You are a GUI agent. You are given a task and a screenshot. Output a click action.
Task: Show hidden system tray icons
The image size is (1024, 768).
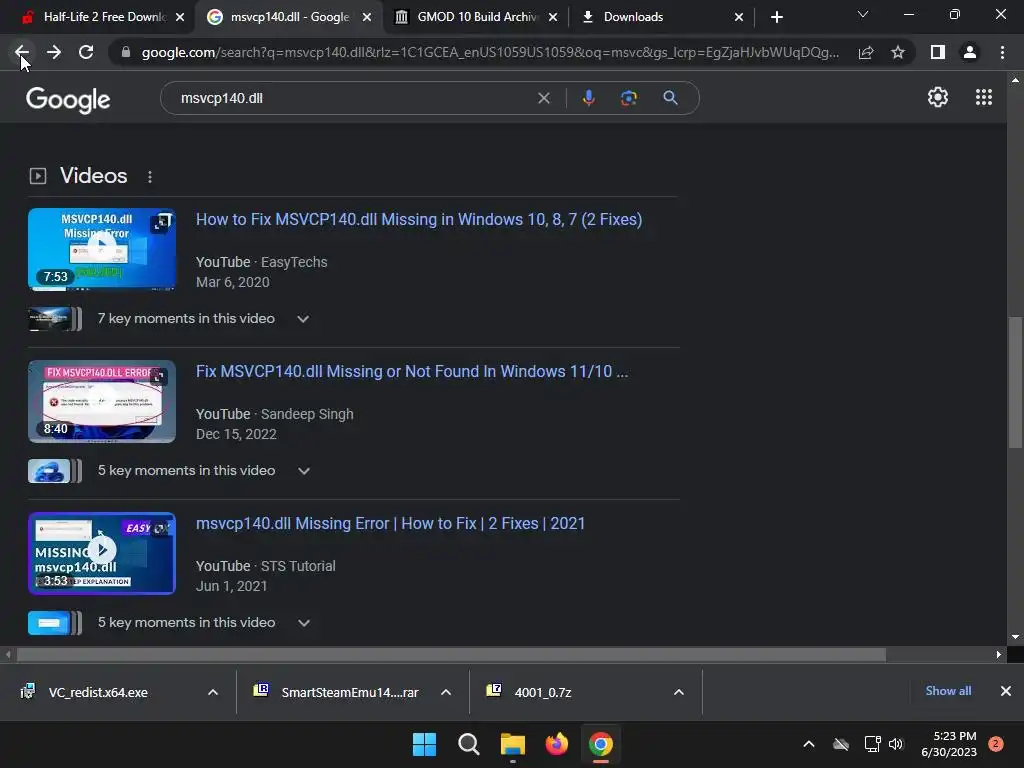808,744
